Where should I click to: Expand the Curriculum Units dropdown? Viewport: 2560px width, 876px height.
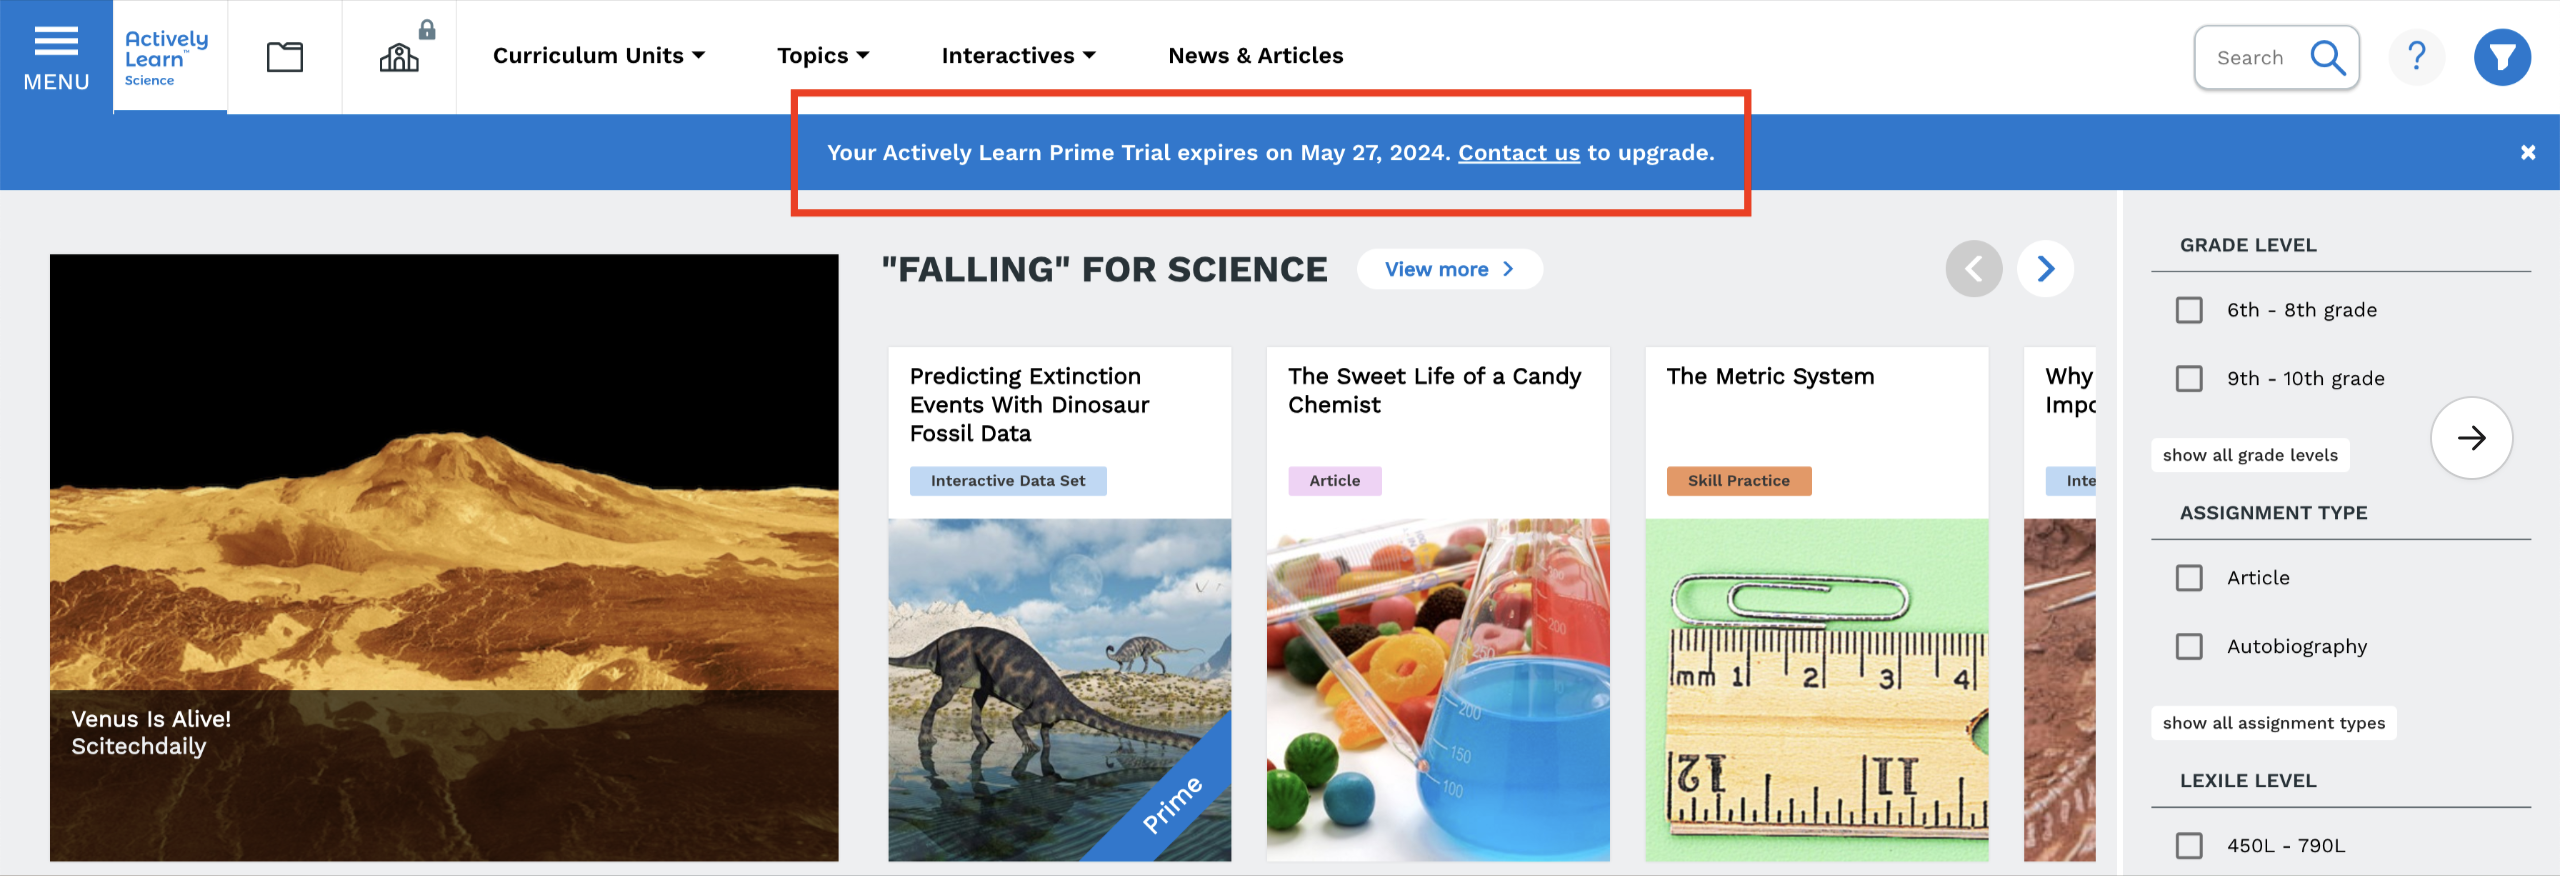[x=599, y=56]
